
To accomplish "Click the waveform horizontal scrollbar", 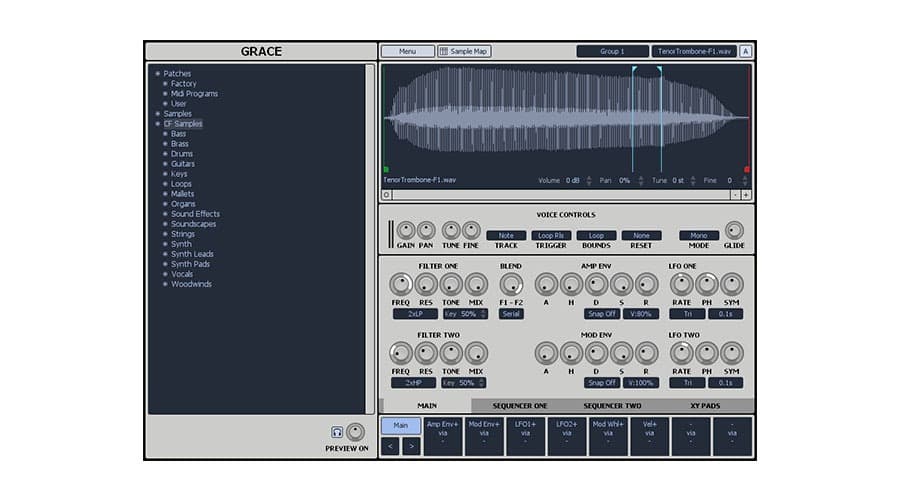I will pos(561,195).
